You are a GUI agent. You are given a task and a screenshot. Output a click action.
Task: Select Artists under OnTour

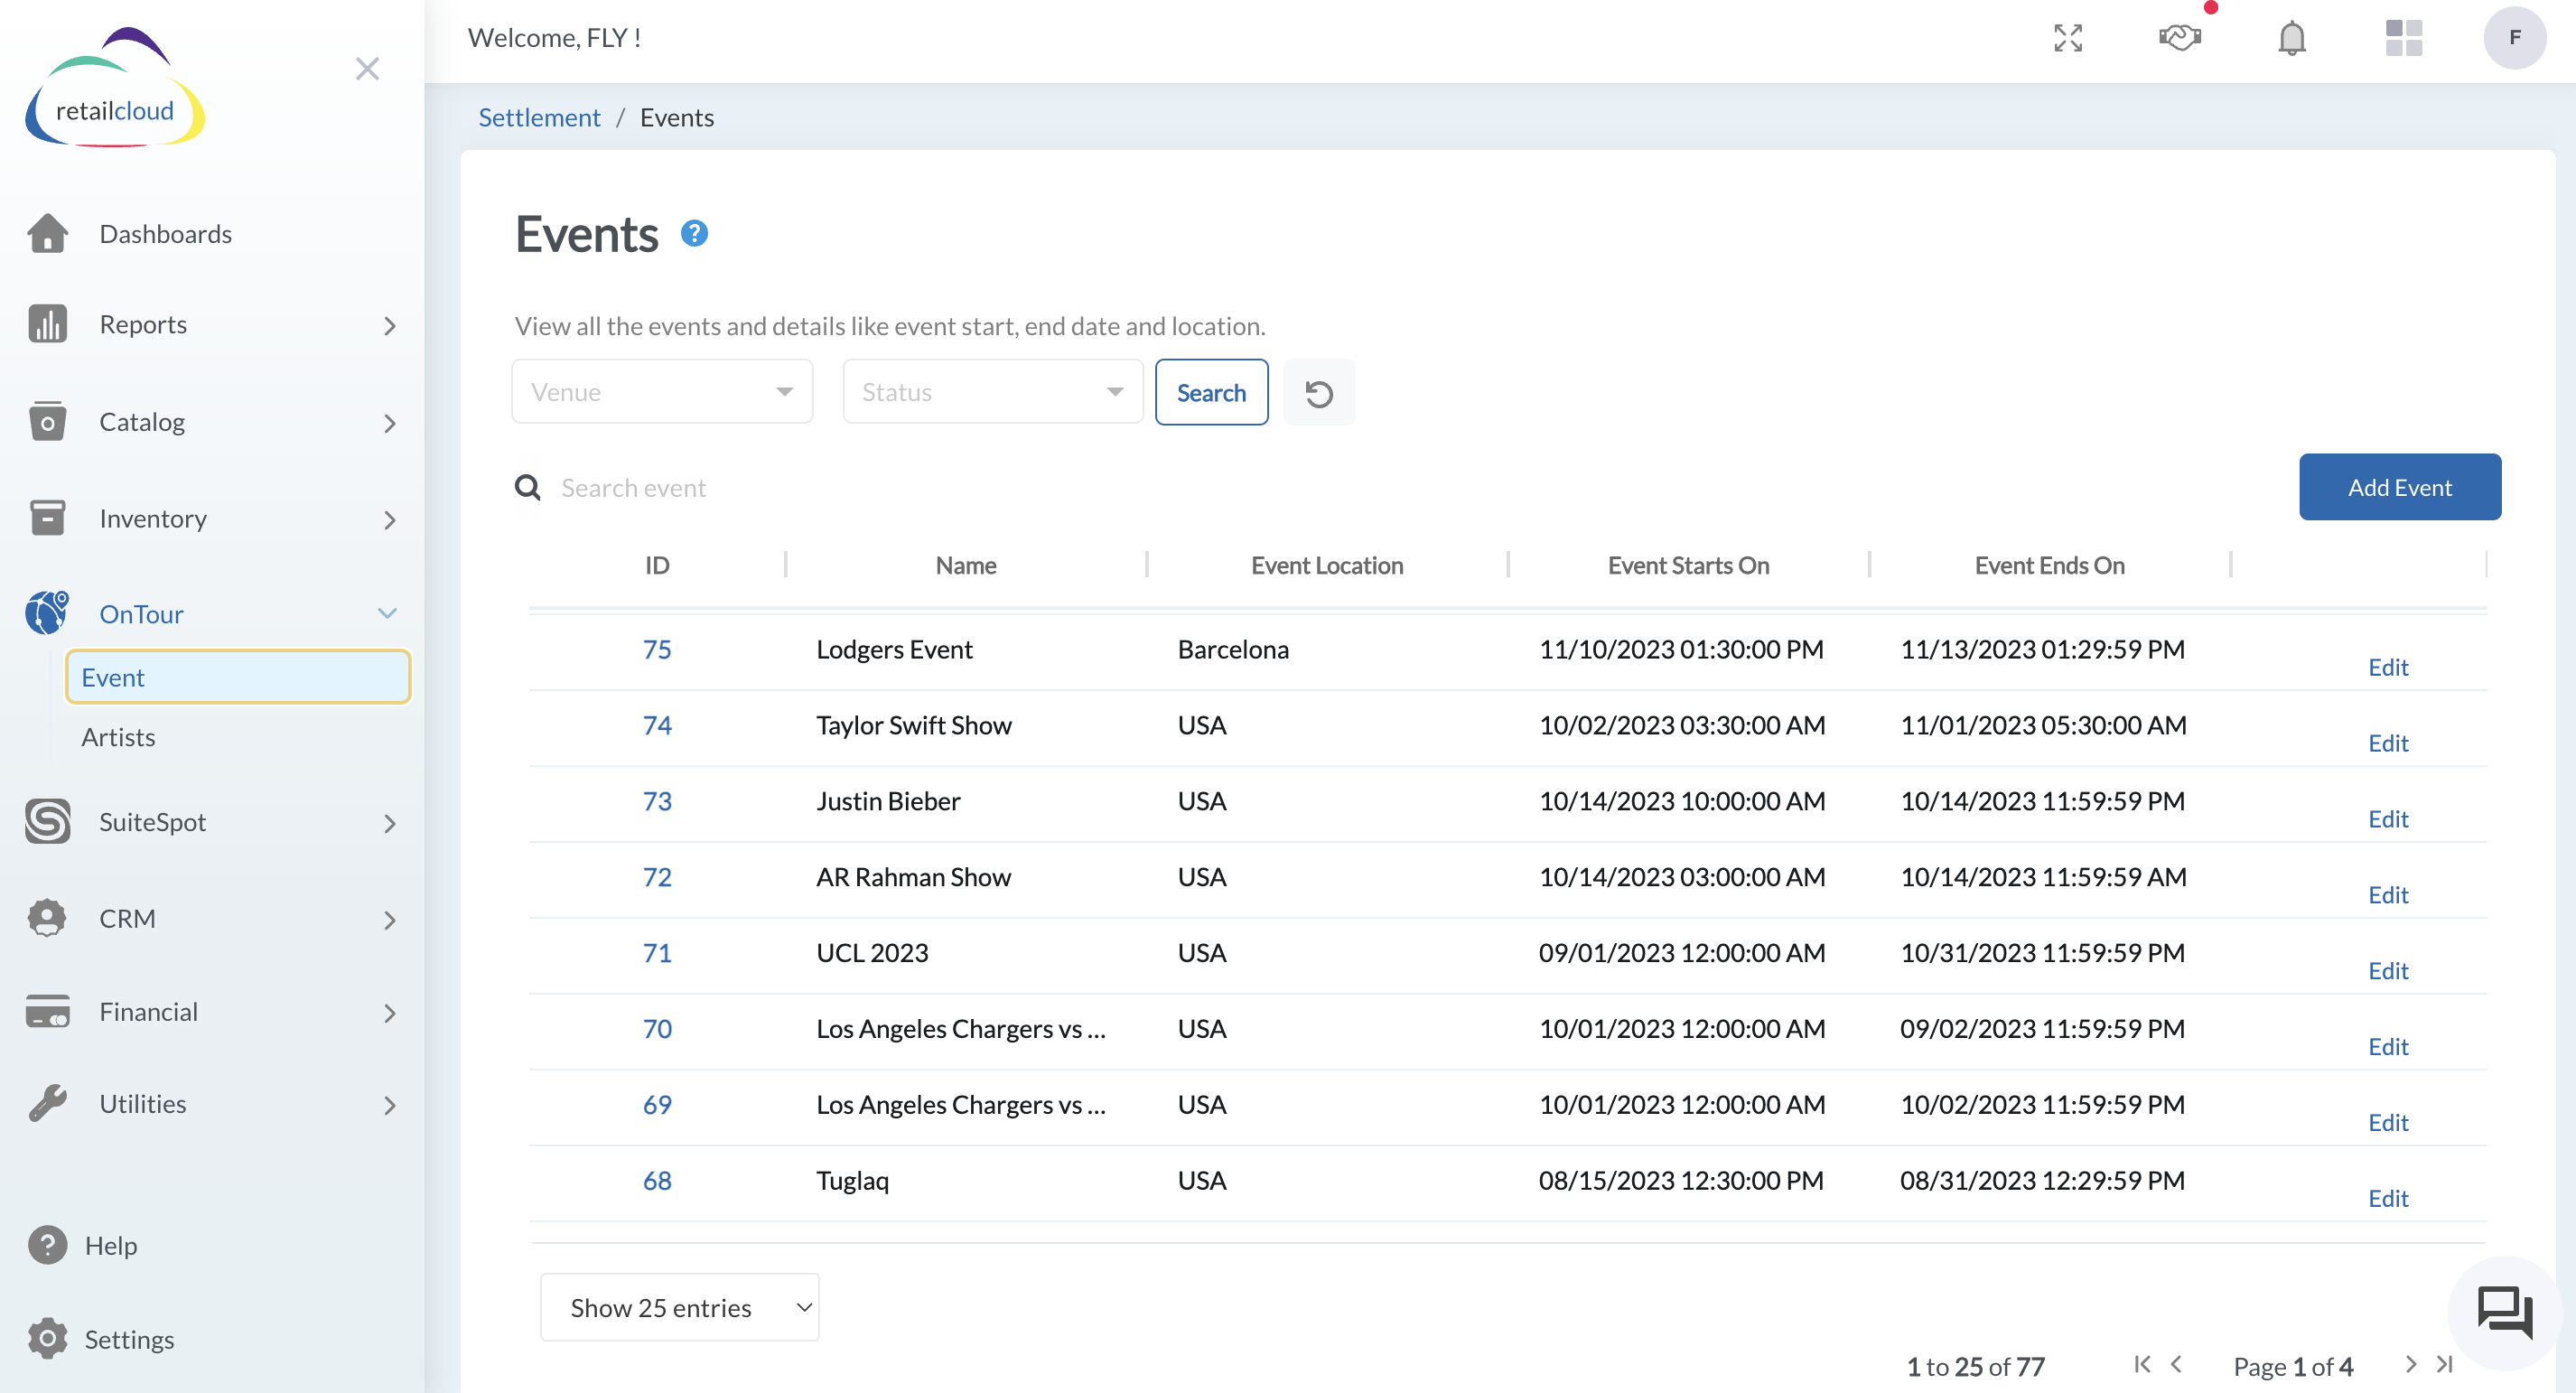coord(118,737)
